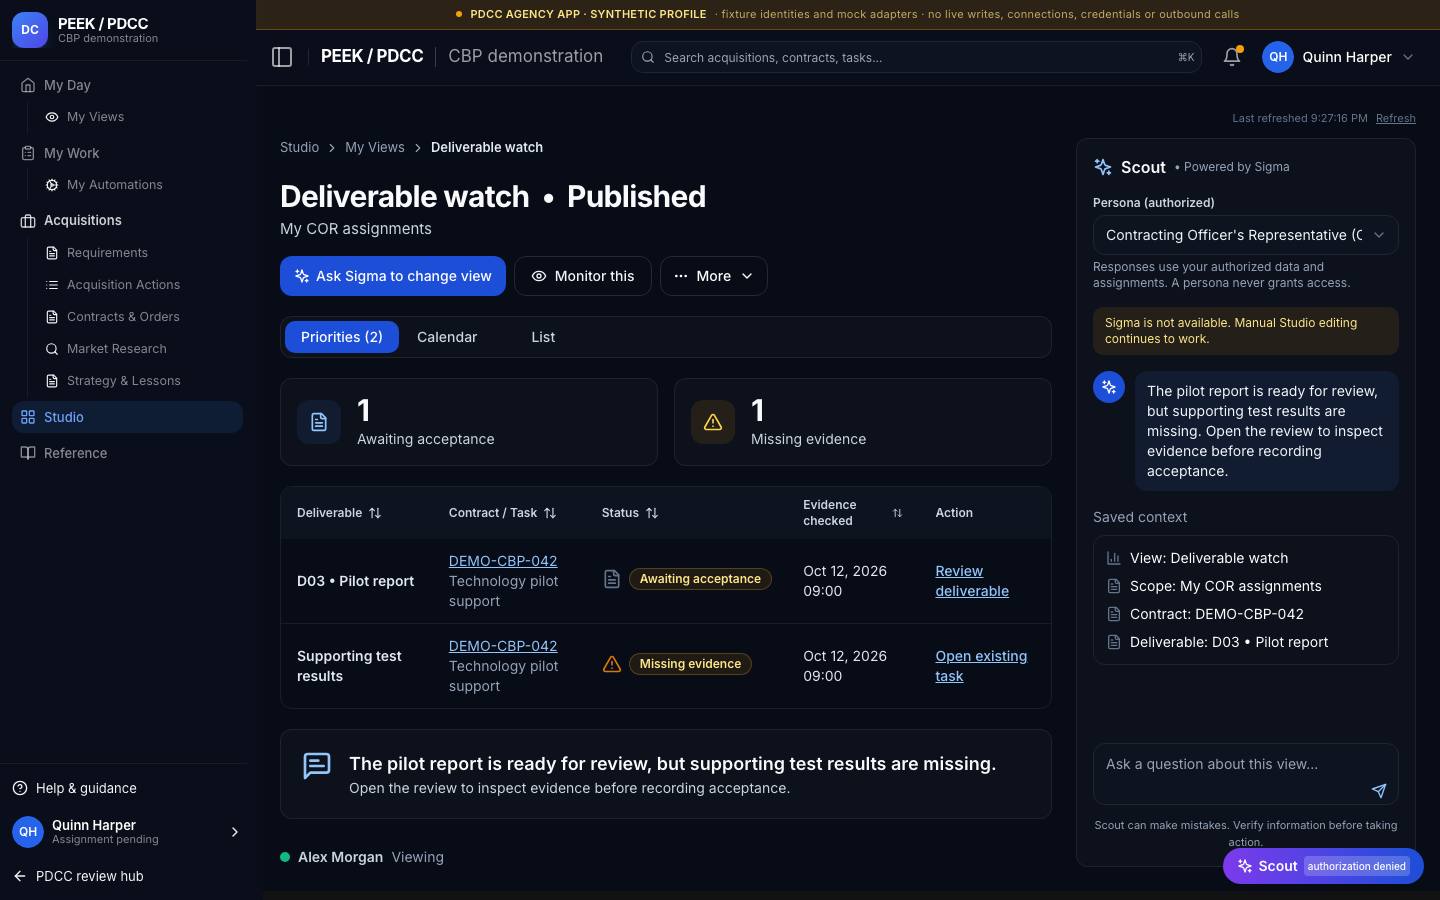Open Reference in sidebar
This screenshot has width=1440, height=900.
click(127, 453)
